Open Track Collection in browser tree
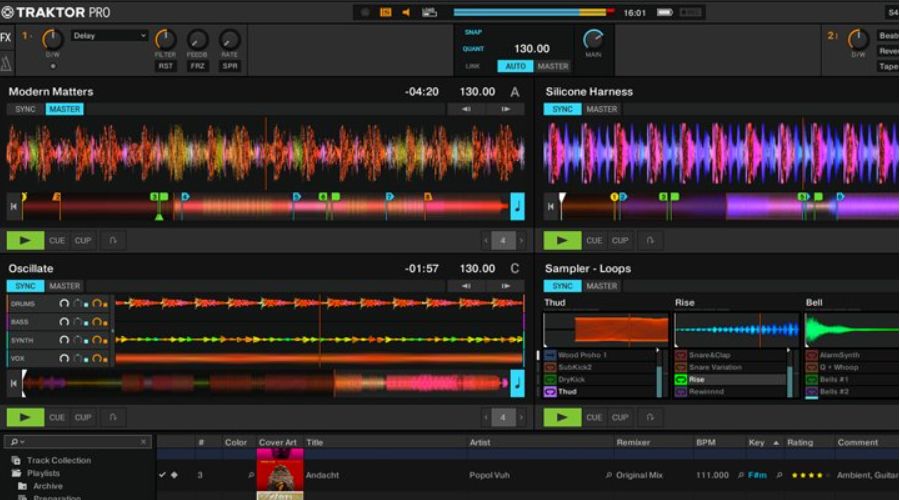The height and width of the screenshot is (500, 900). [x=59, y=460]
